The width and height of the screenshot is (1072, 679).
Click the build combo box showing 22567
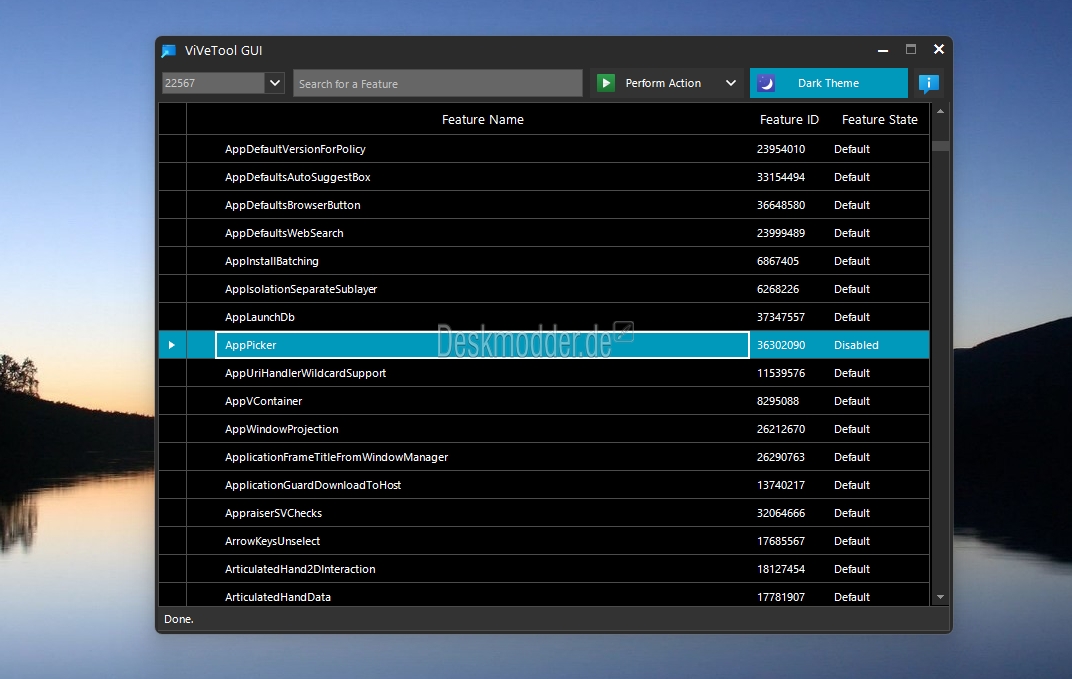pyautogui.click(x=212, y=83)
